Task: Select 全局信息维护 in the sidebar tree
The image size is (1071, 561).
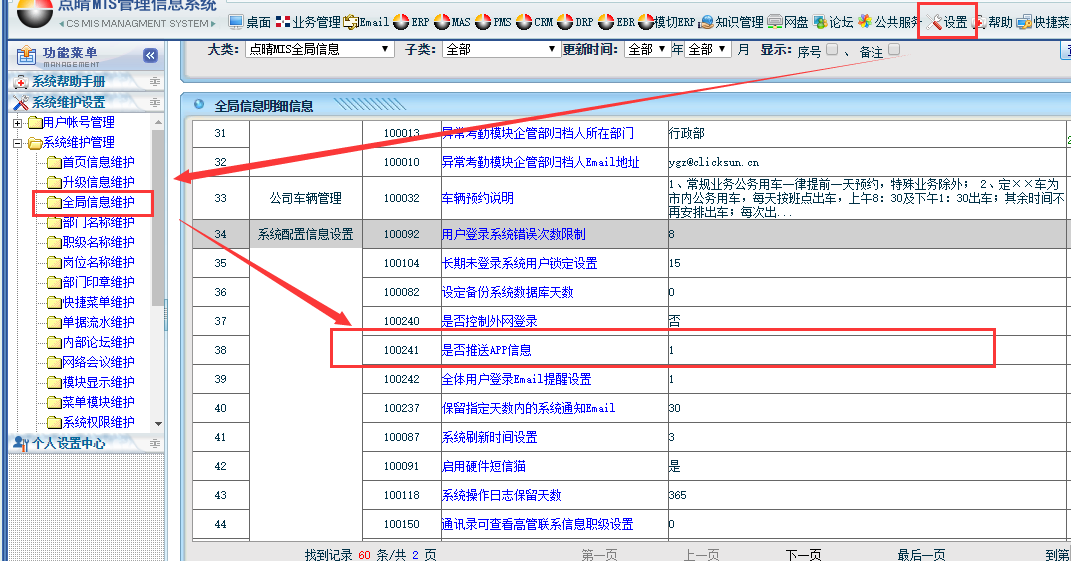Action: [98, 203]
